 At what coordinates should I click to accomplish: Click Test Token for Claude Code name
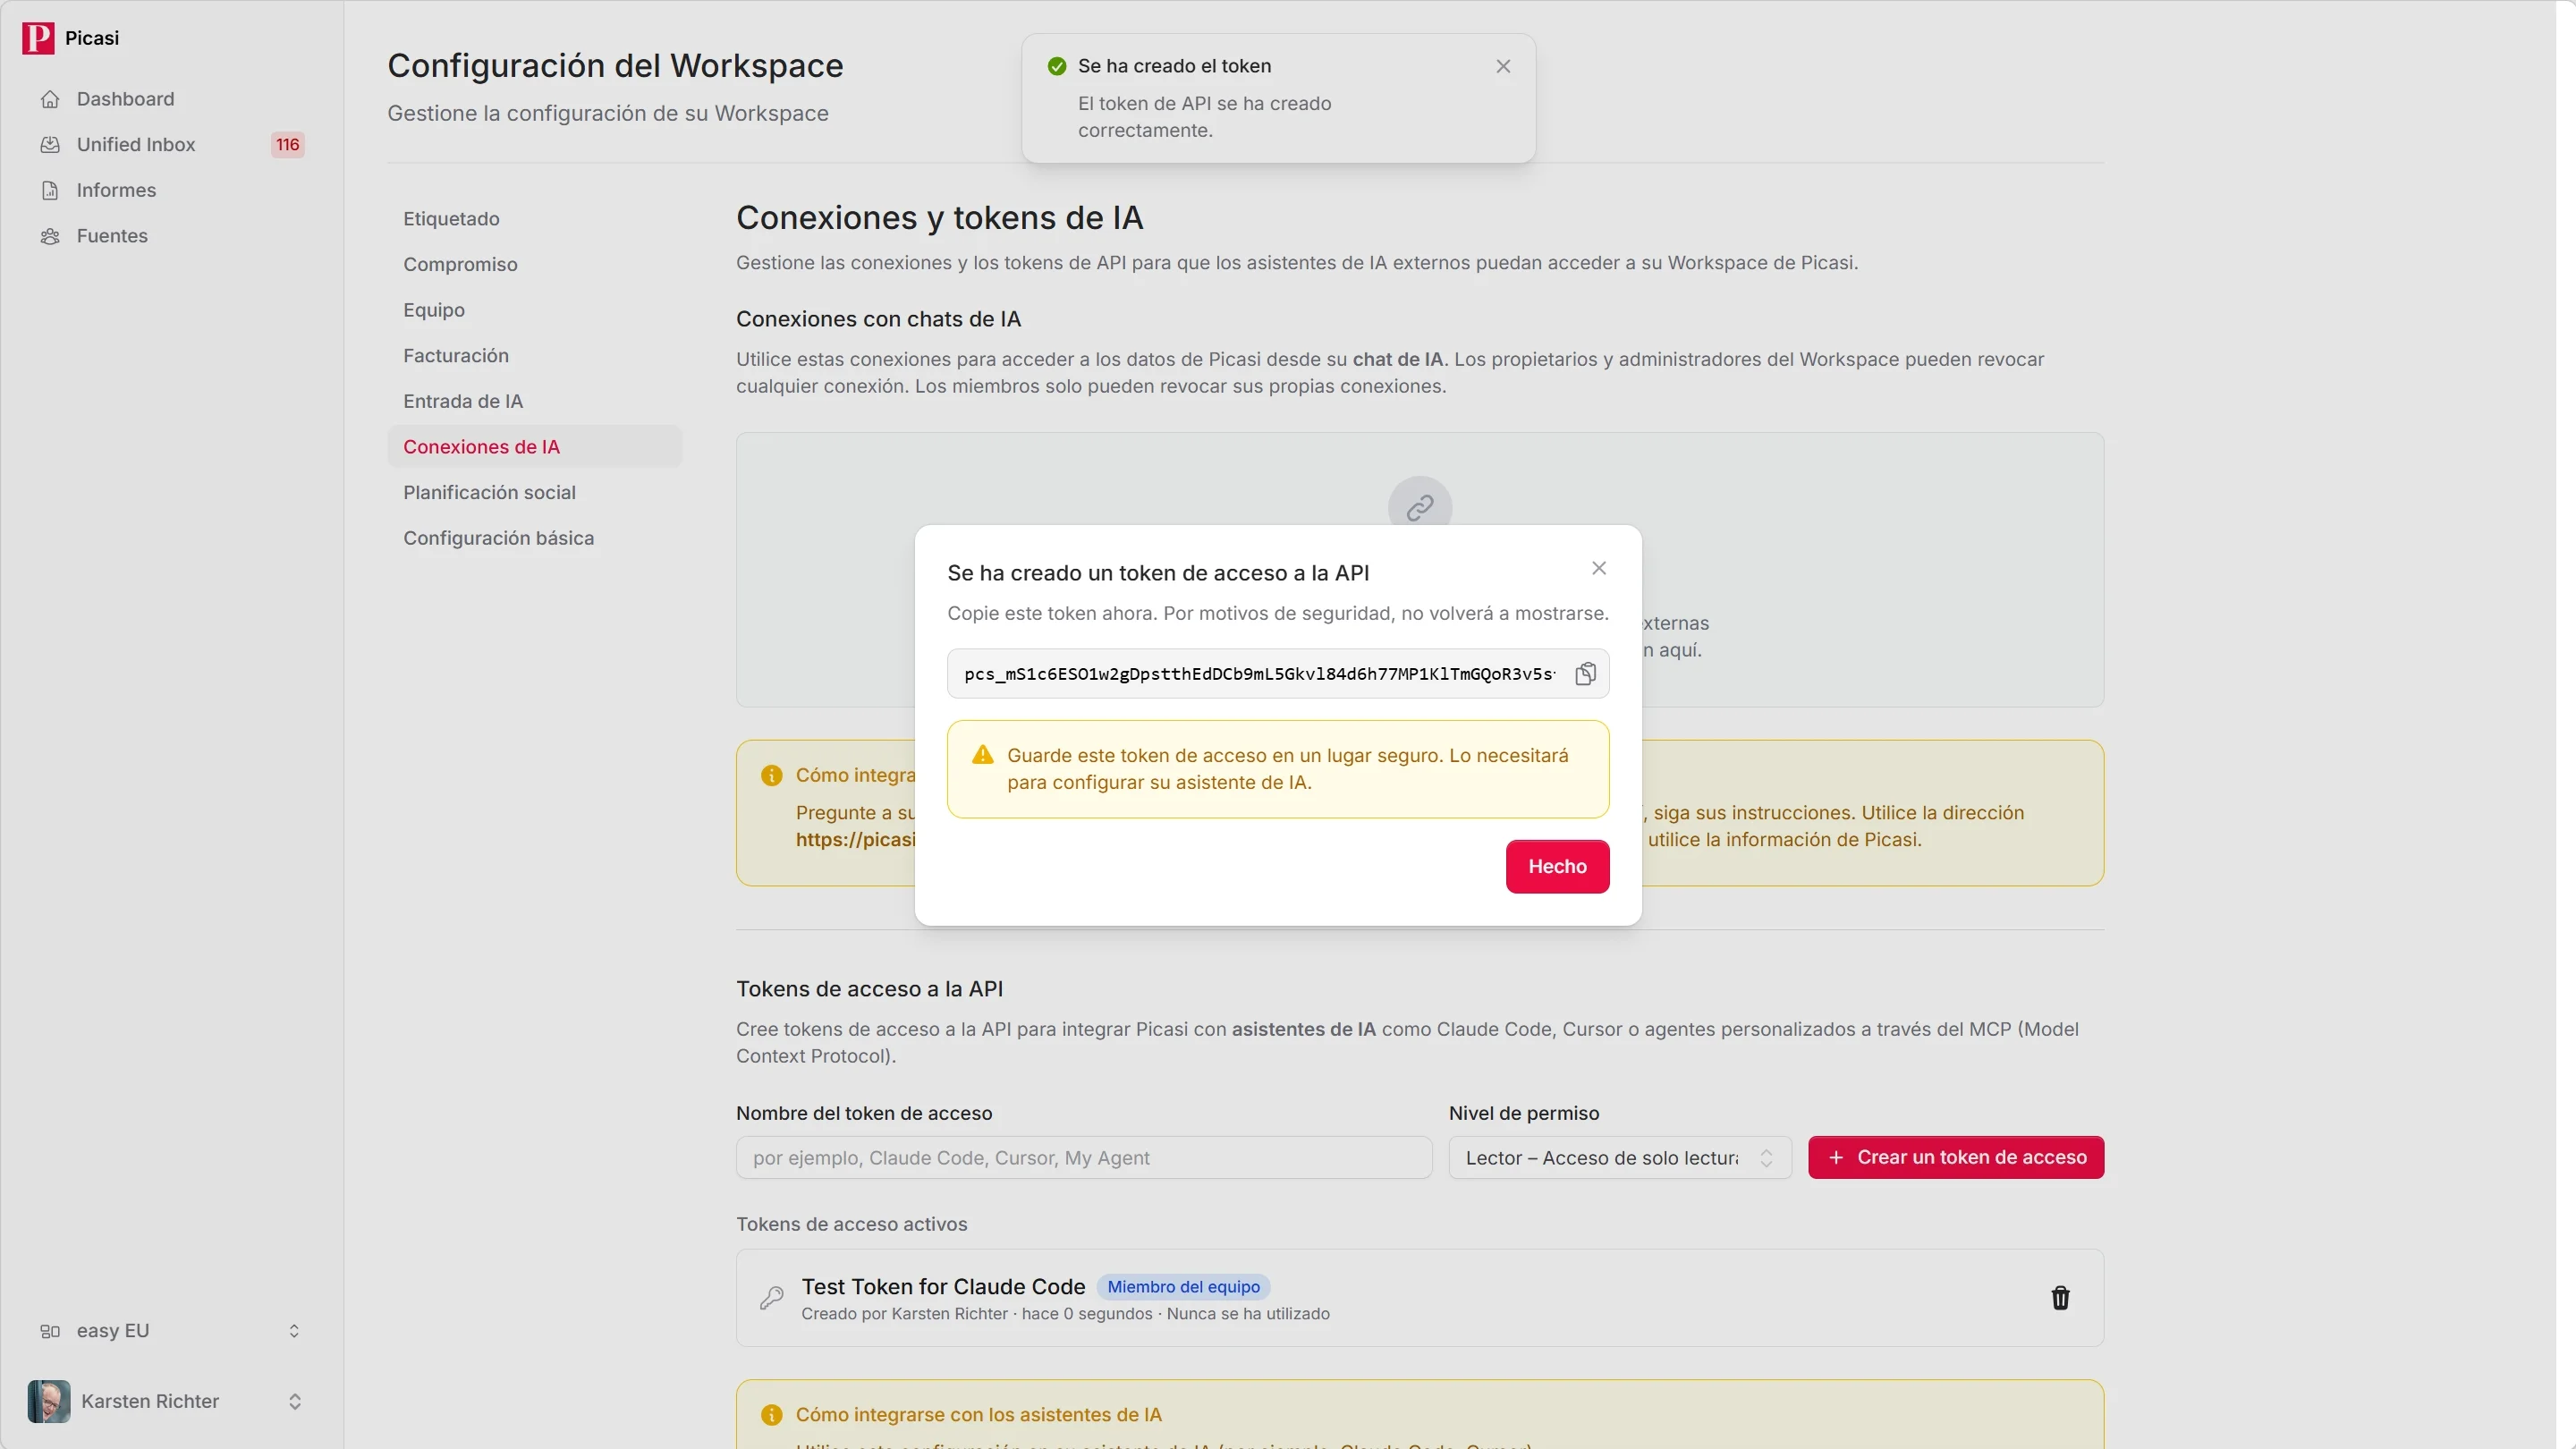coord(943,1287)
